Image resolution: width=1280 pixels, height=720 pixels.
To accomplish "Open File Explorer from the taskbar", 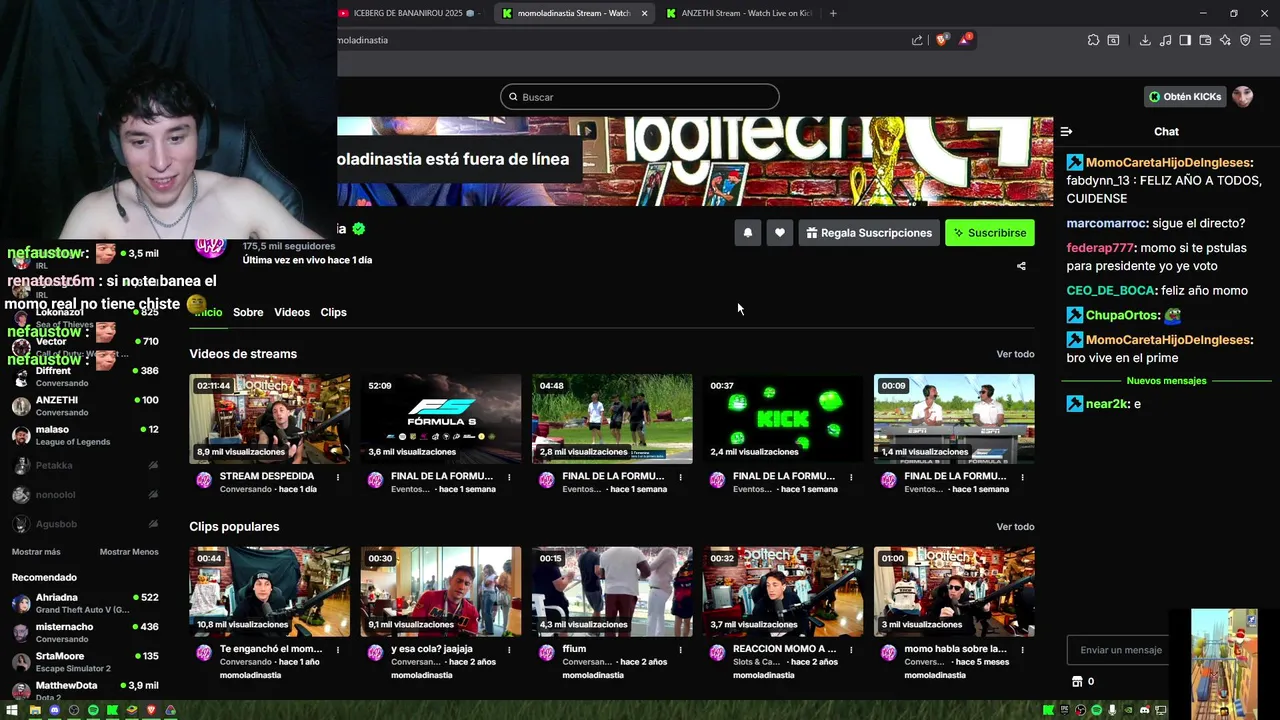I will [x=36, y=710].
